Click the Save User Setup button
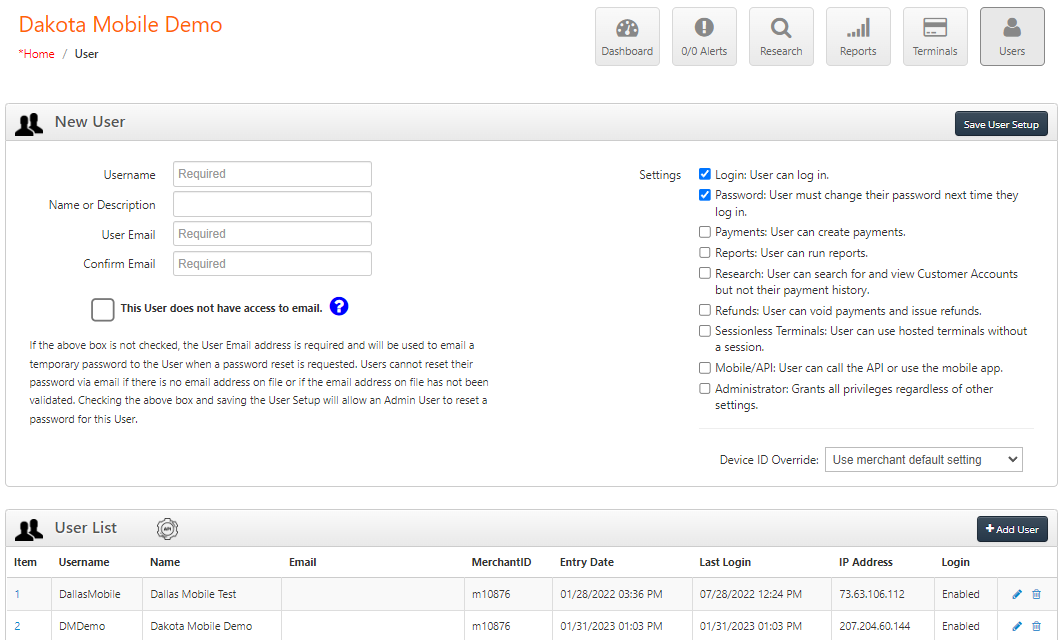The image size is (1060, 640). pyautogui.click(x=1001, y=123)
